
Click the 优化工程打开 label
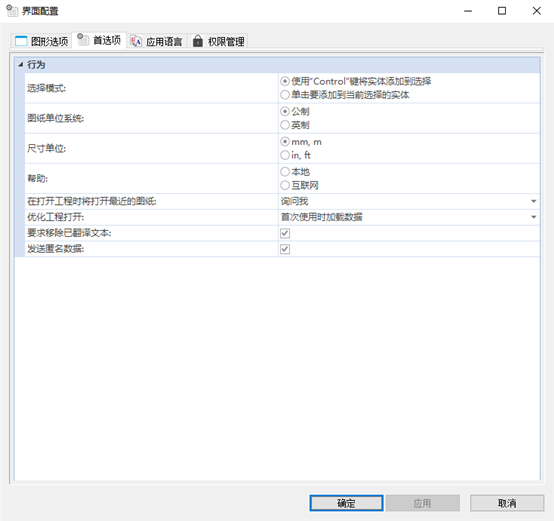[x=56, y=217]
